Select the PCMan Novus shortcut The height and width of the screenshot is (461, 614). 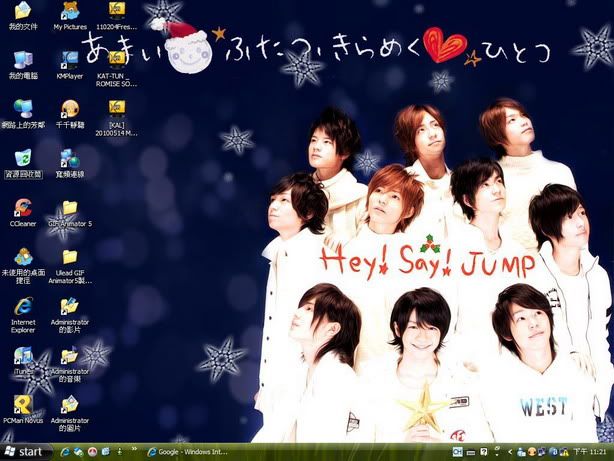click(22, 404)
